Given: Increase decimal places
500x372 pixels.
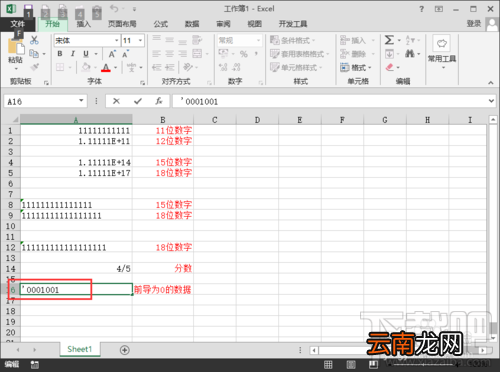Looking at the screenshot, I should [223, 67].
